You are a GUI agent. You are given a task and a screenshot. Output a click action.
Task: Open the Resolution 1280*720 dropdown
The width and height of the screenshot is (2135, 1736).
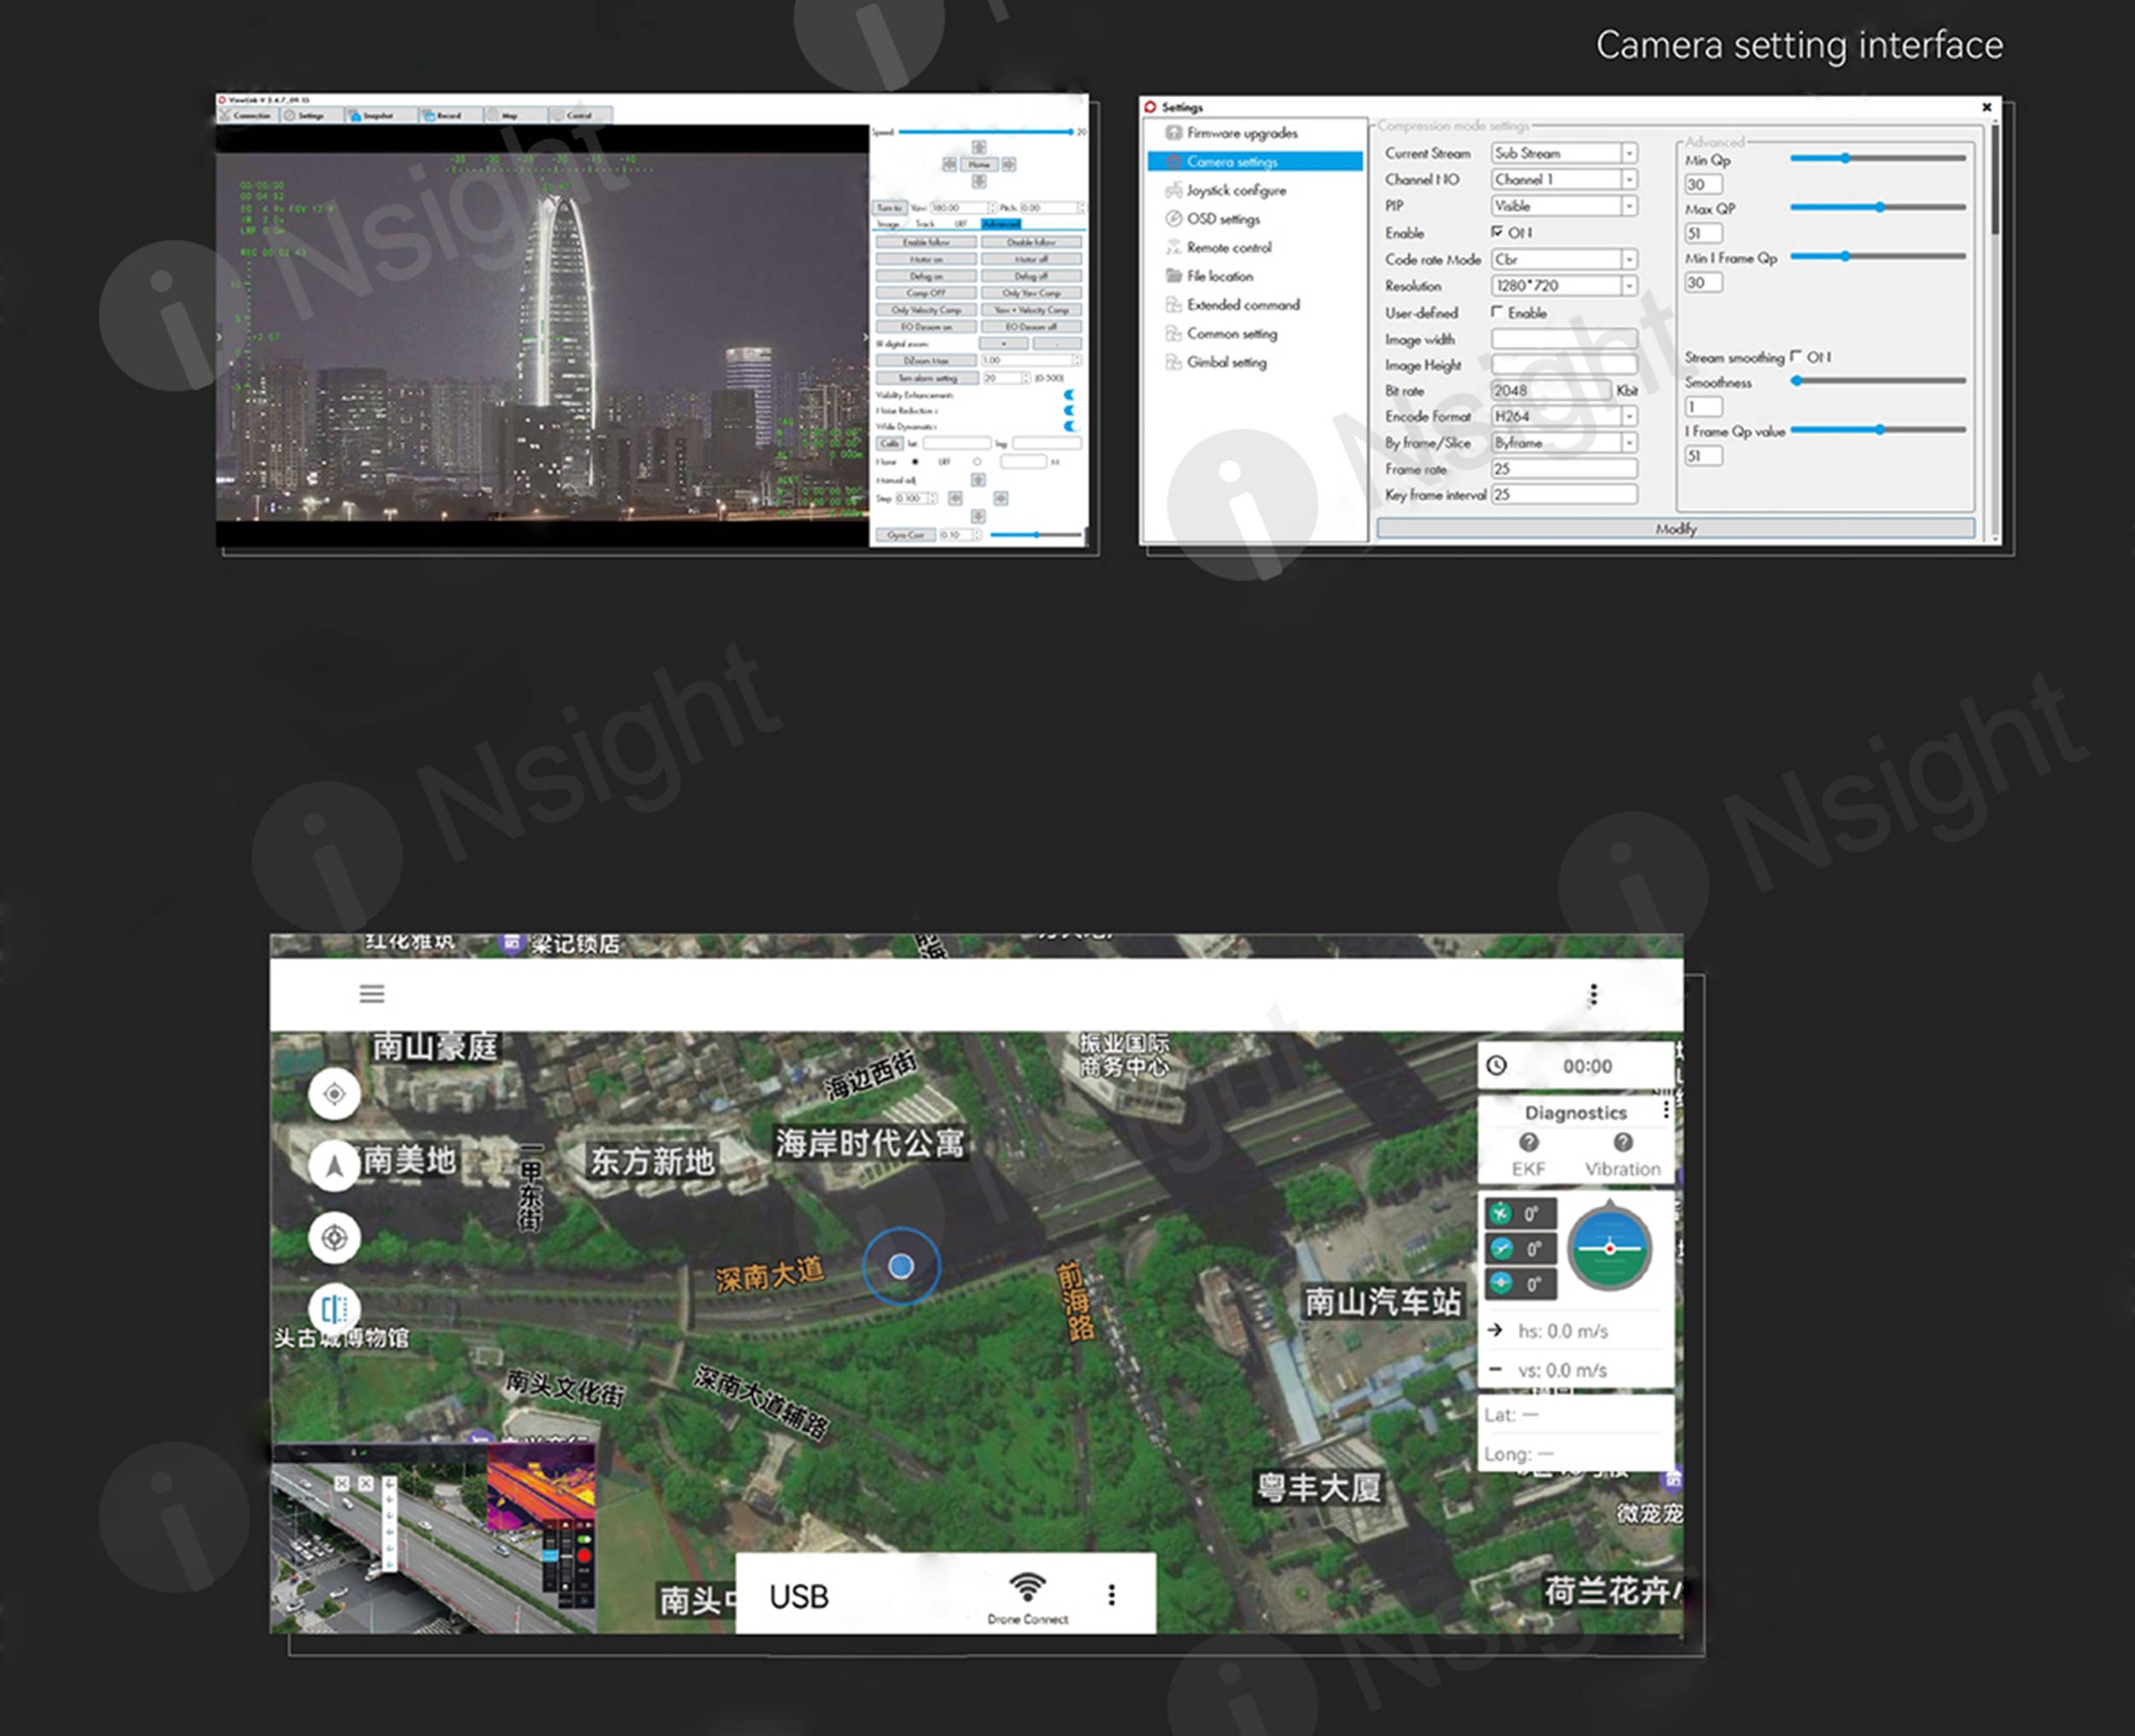click(1629, 286)
